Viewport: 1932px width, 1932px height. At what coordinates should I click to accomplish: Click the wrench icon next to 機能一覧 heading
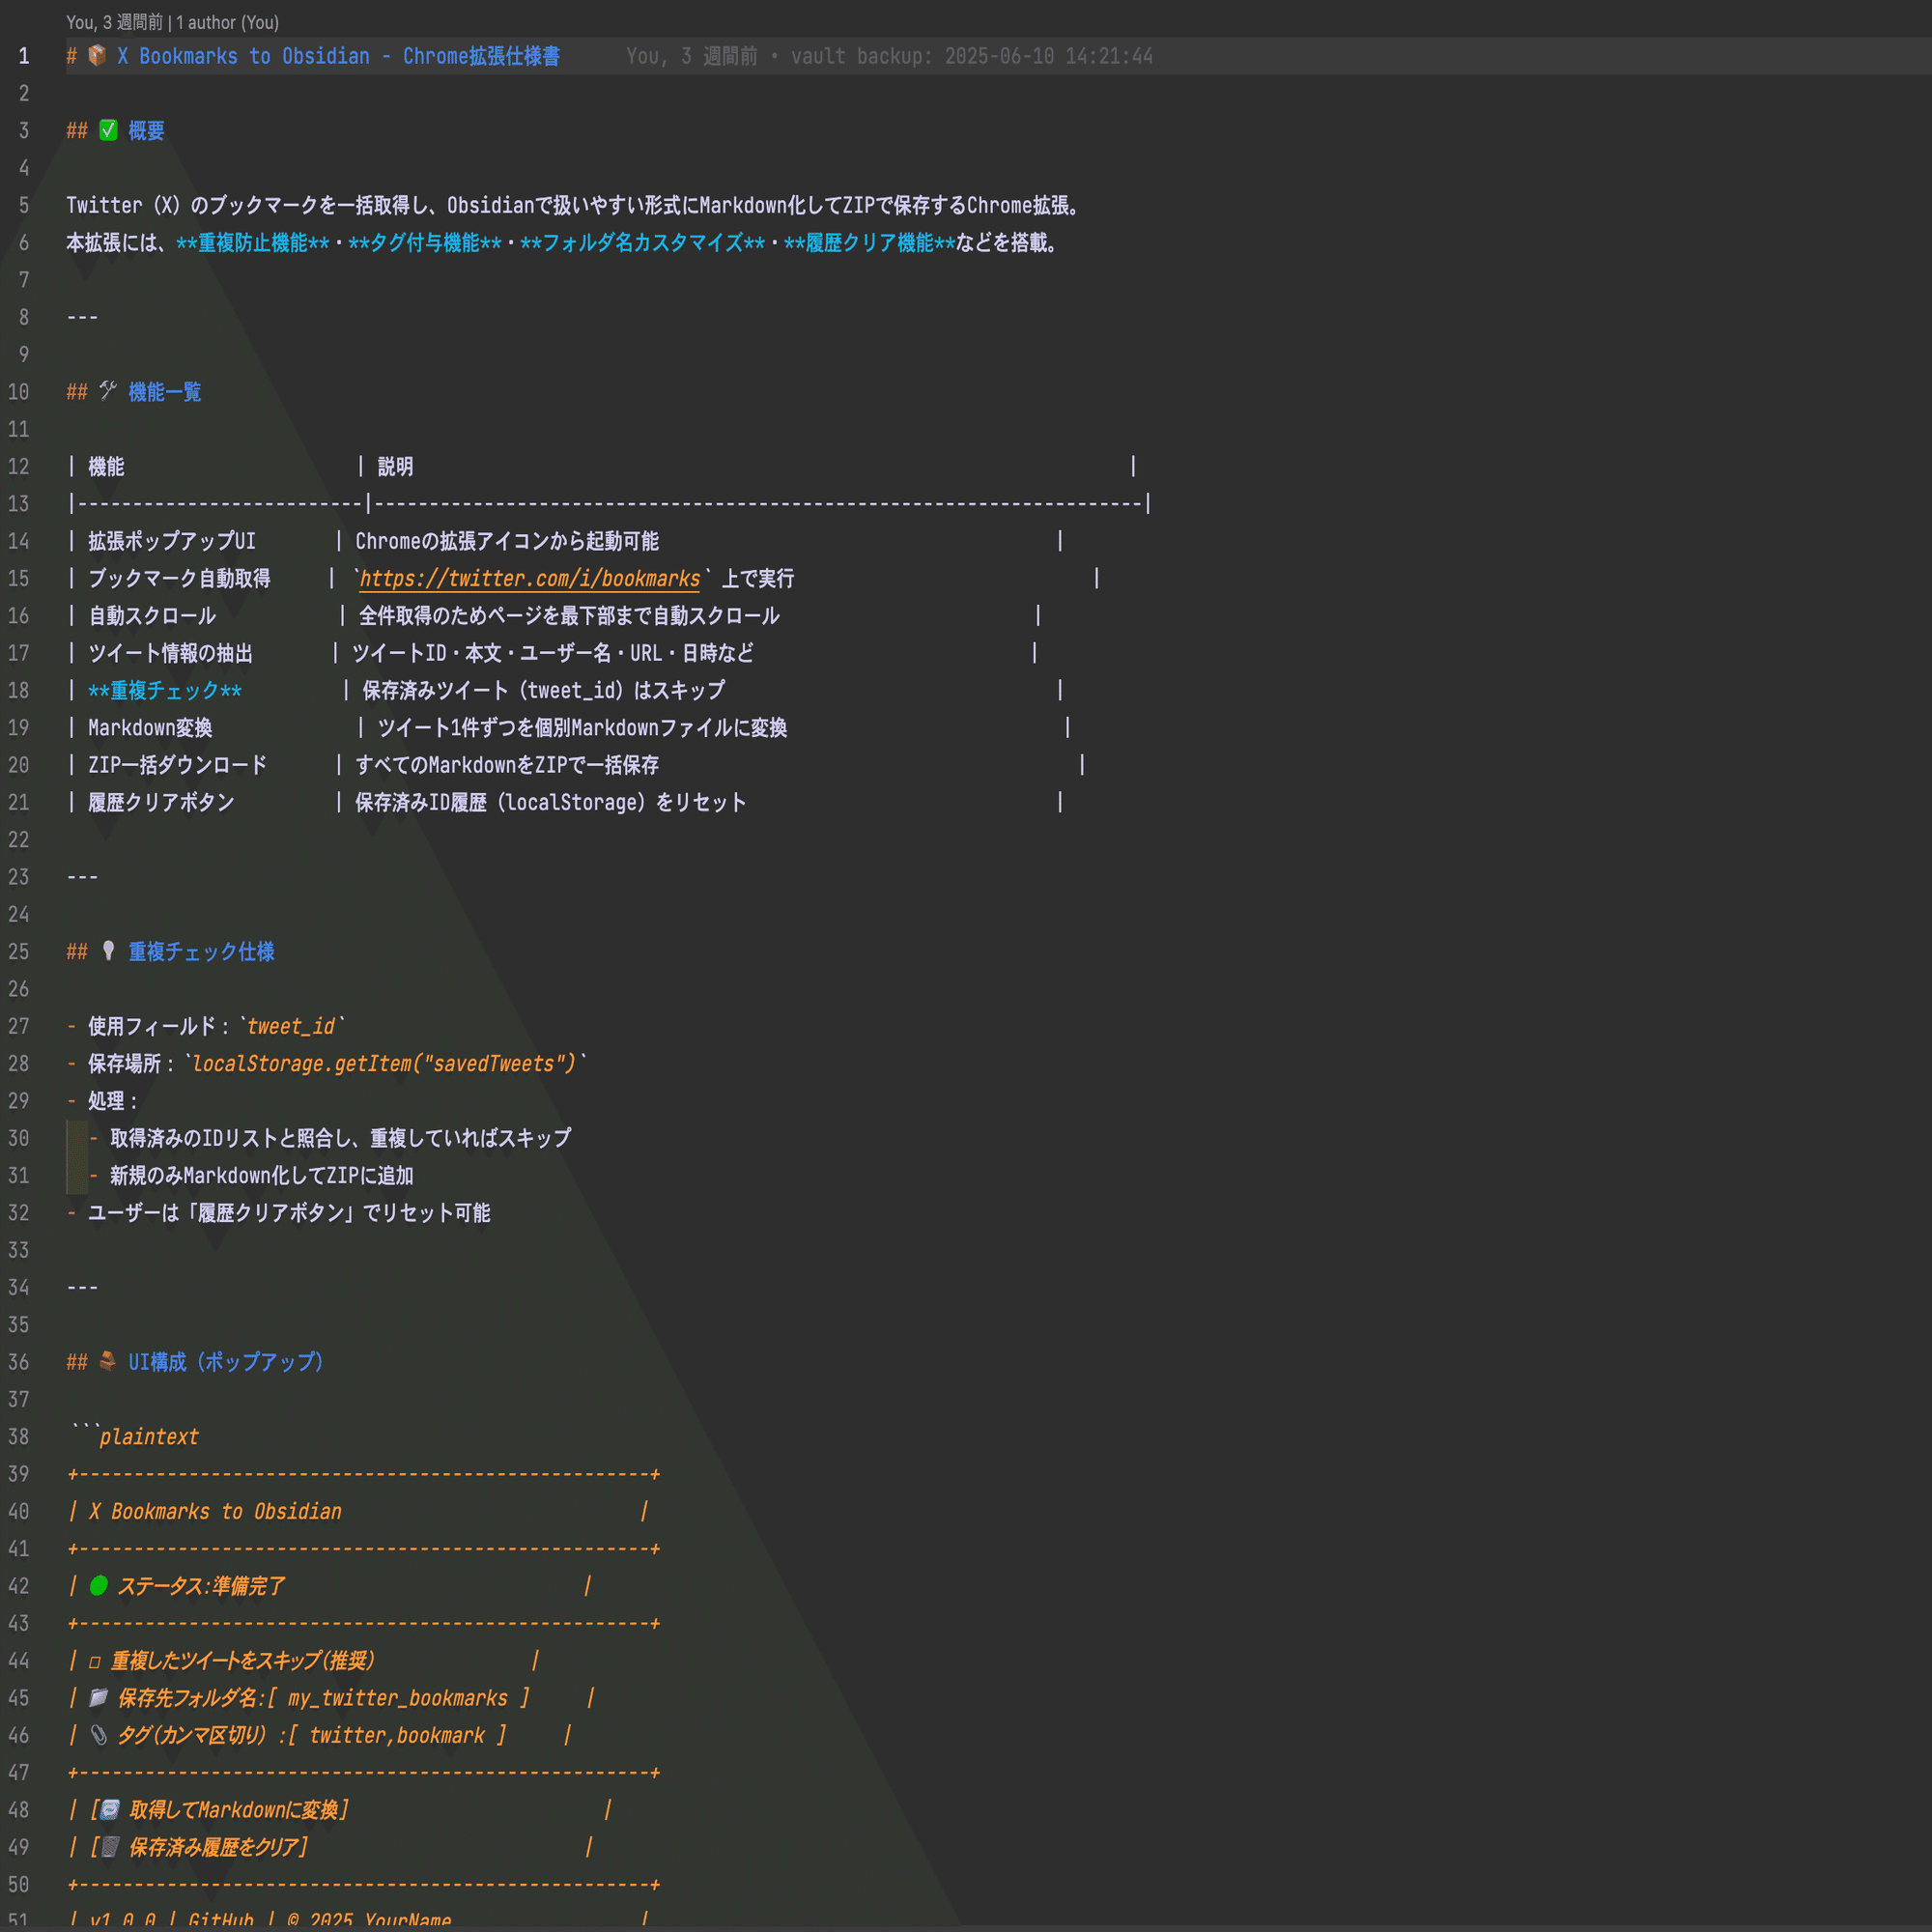click(109, 391)
